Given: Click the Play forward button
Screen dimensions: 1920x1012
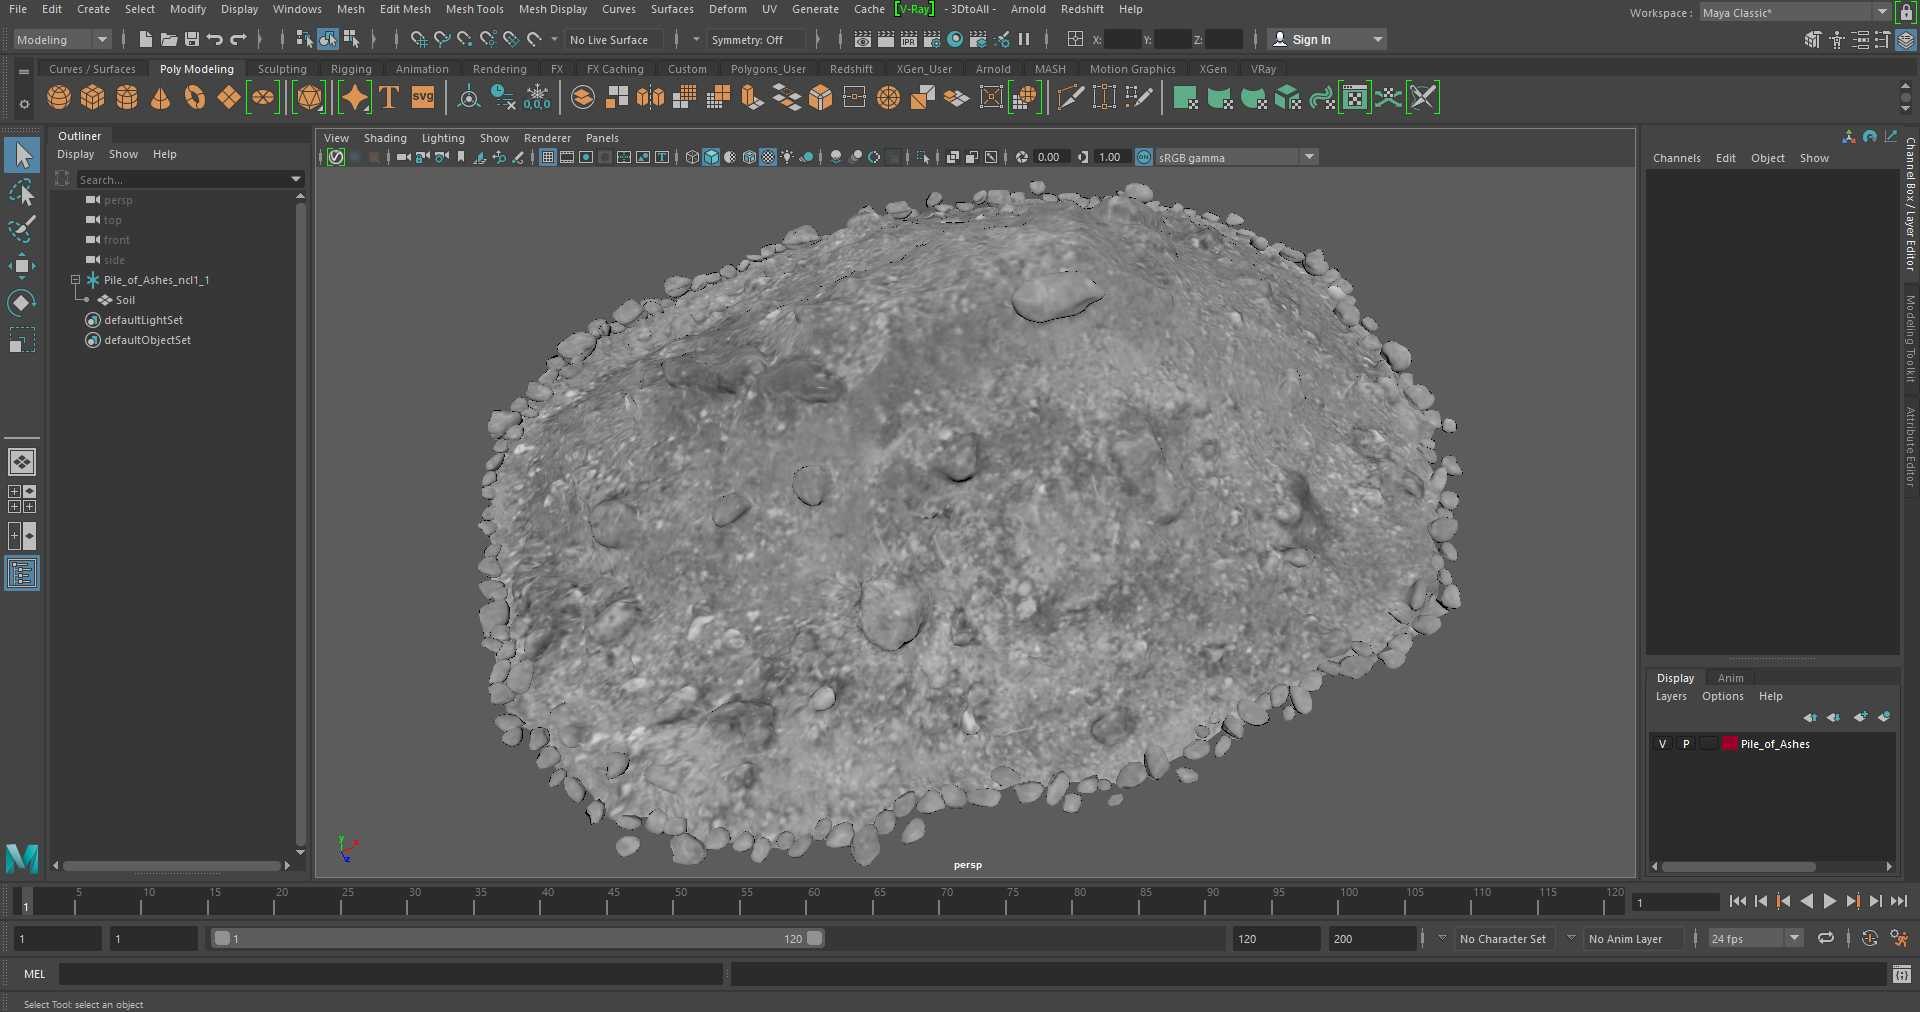Looking at the screenshot, I should tap(1829, 901).
